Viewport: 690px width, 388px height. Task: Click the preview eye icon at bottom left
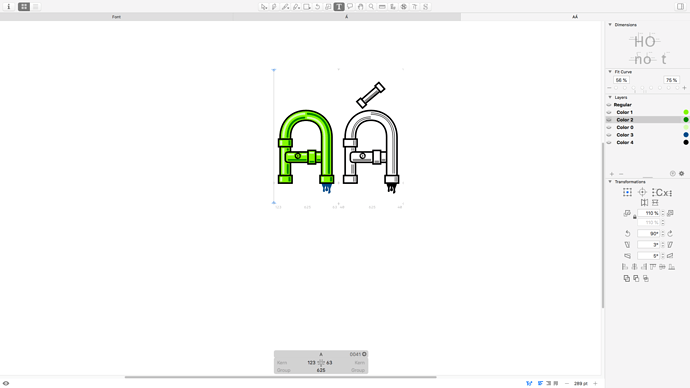tap(6, 384)
